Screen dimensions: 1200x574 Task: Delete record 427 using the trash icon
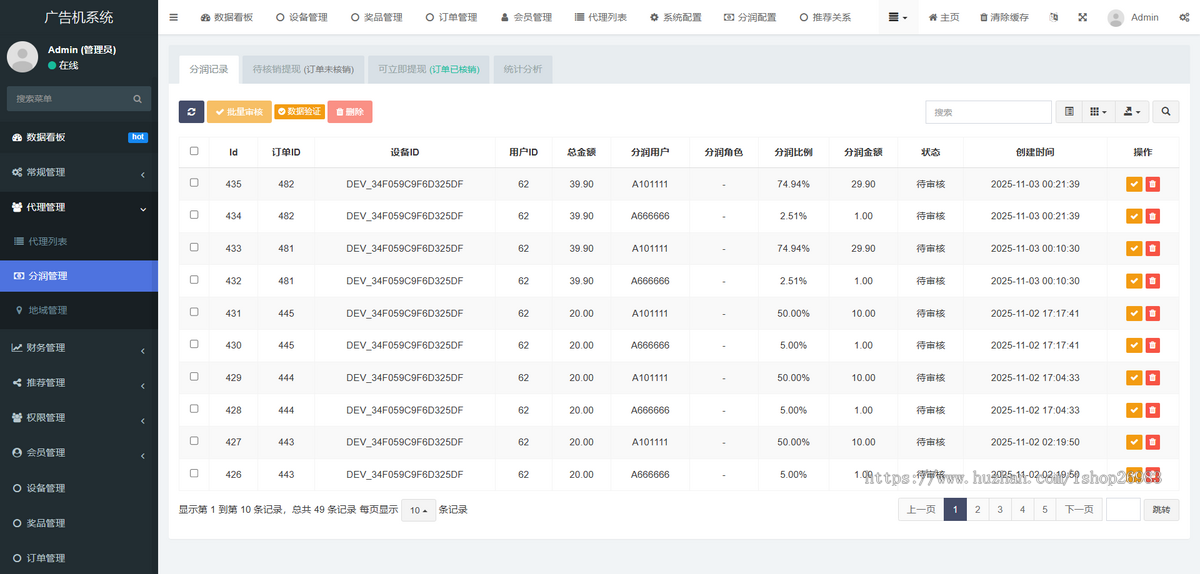(1152, 442)
